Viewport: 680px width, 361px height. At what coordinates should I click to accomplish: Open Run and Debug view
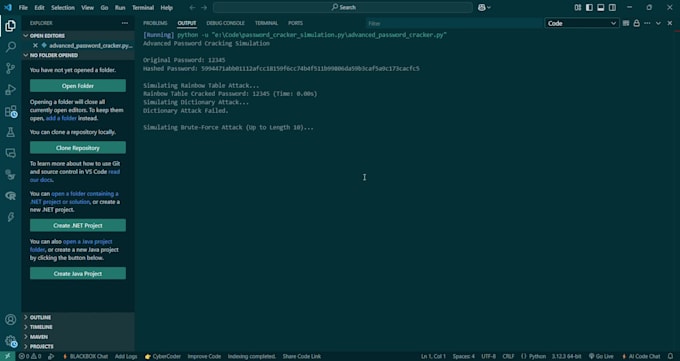coord(10,89)
